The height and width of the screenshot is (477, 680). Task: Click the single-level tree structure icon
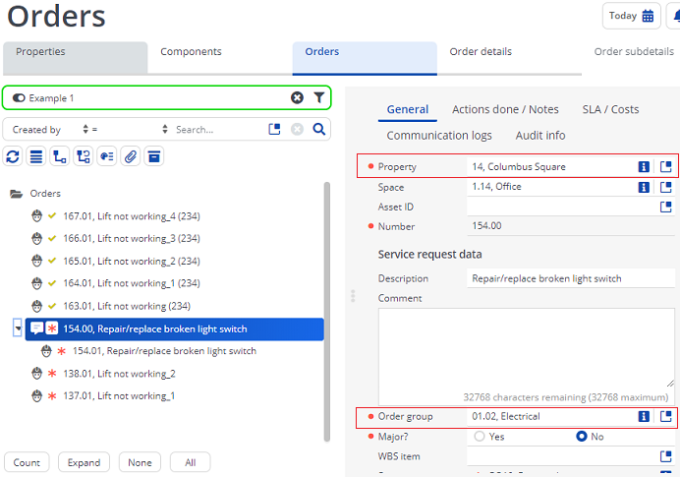[59, 157]
